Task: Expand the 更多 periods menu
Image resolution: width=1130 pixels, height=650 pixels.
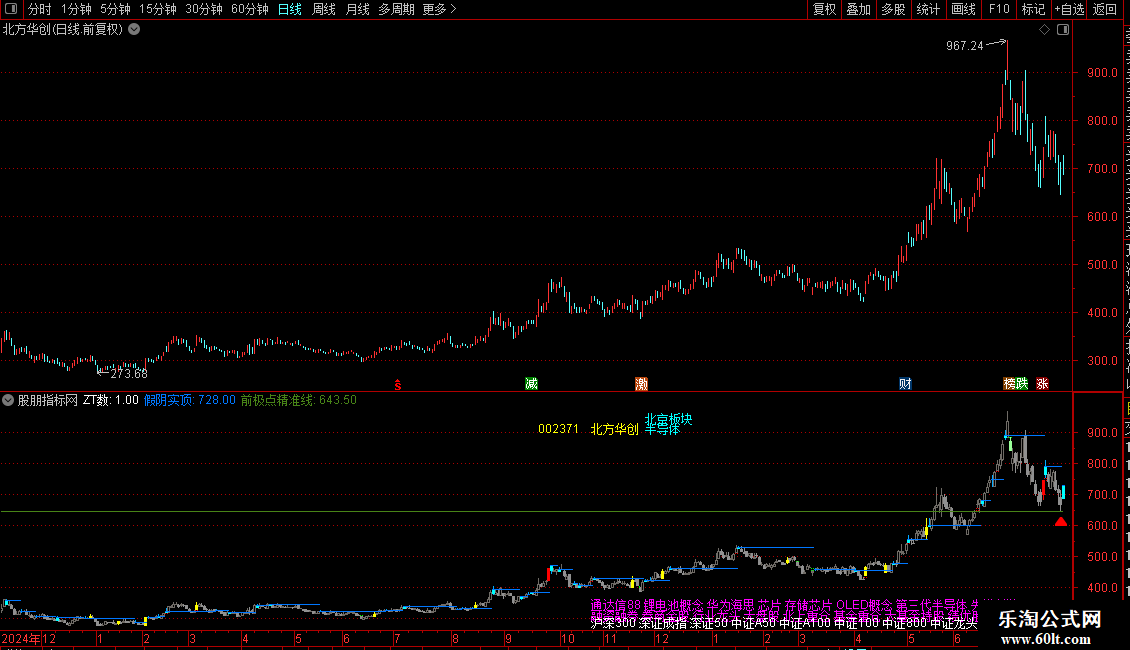Action: point(440,9)
